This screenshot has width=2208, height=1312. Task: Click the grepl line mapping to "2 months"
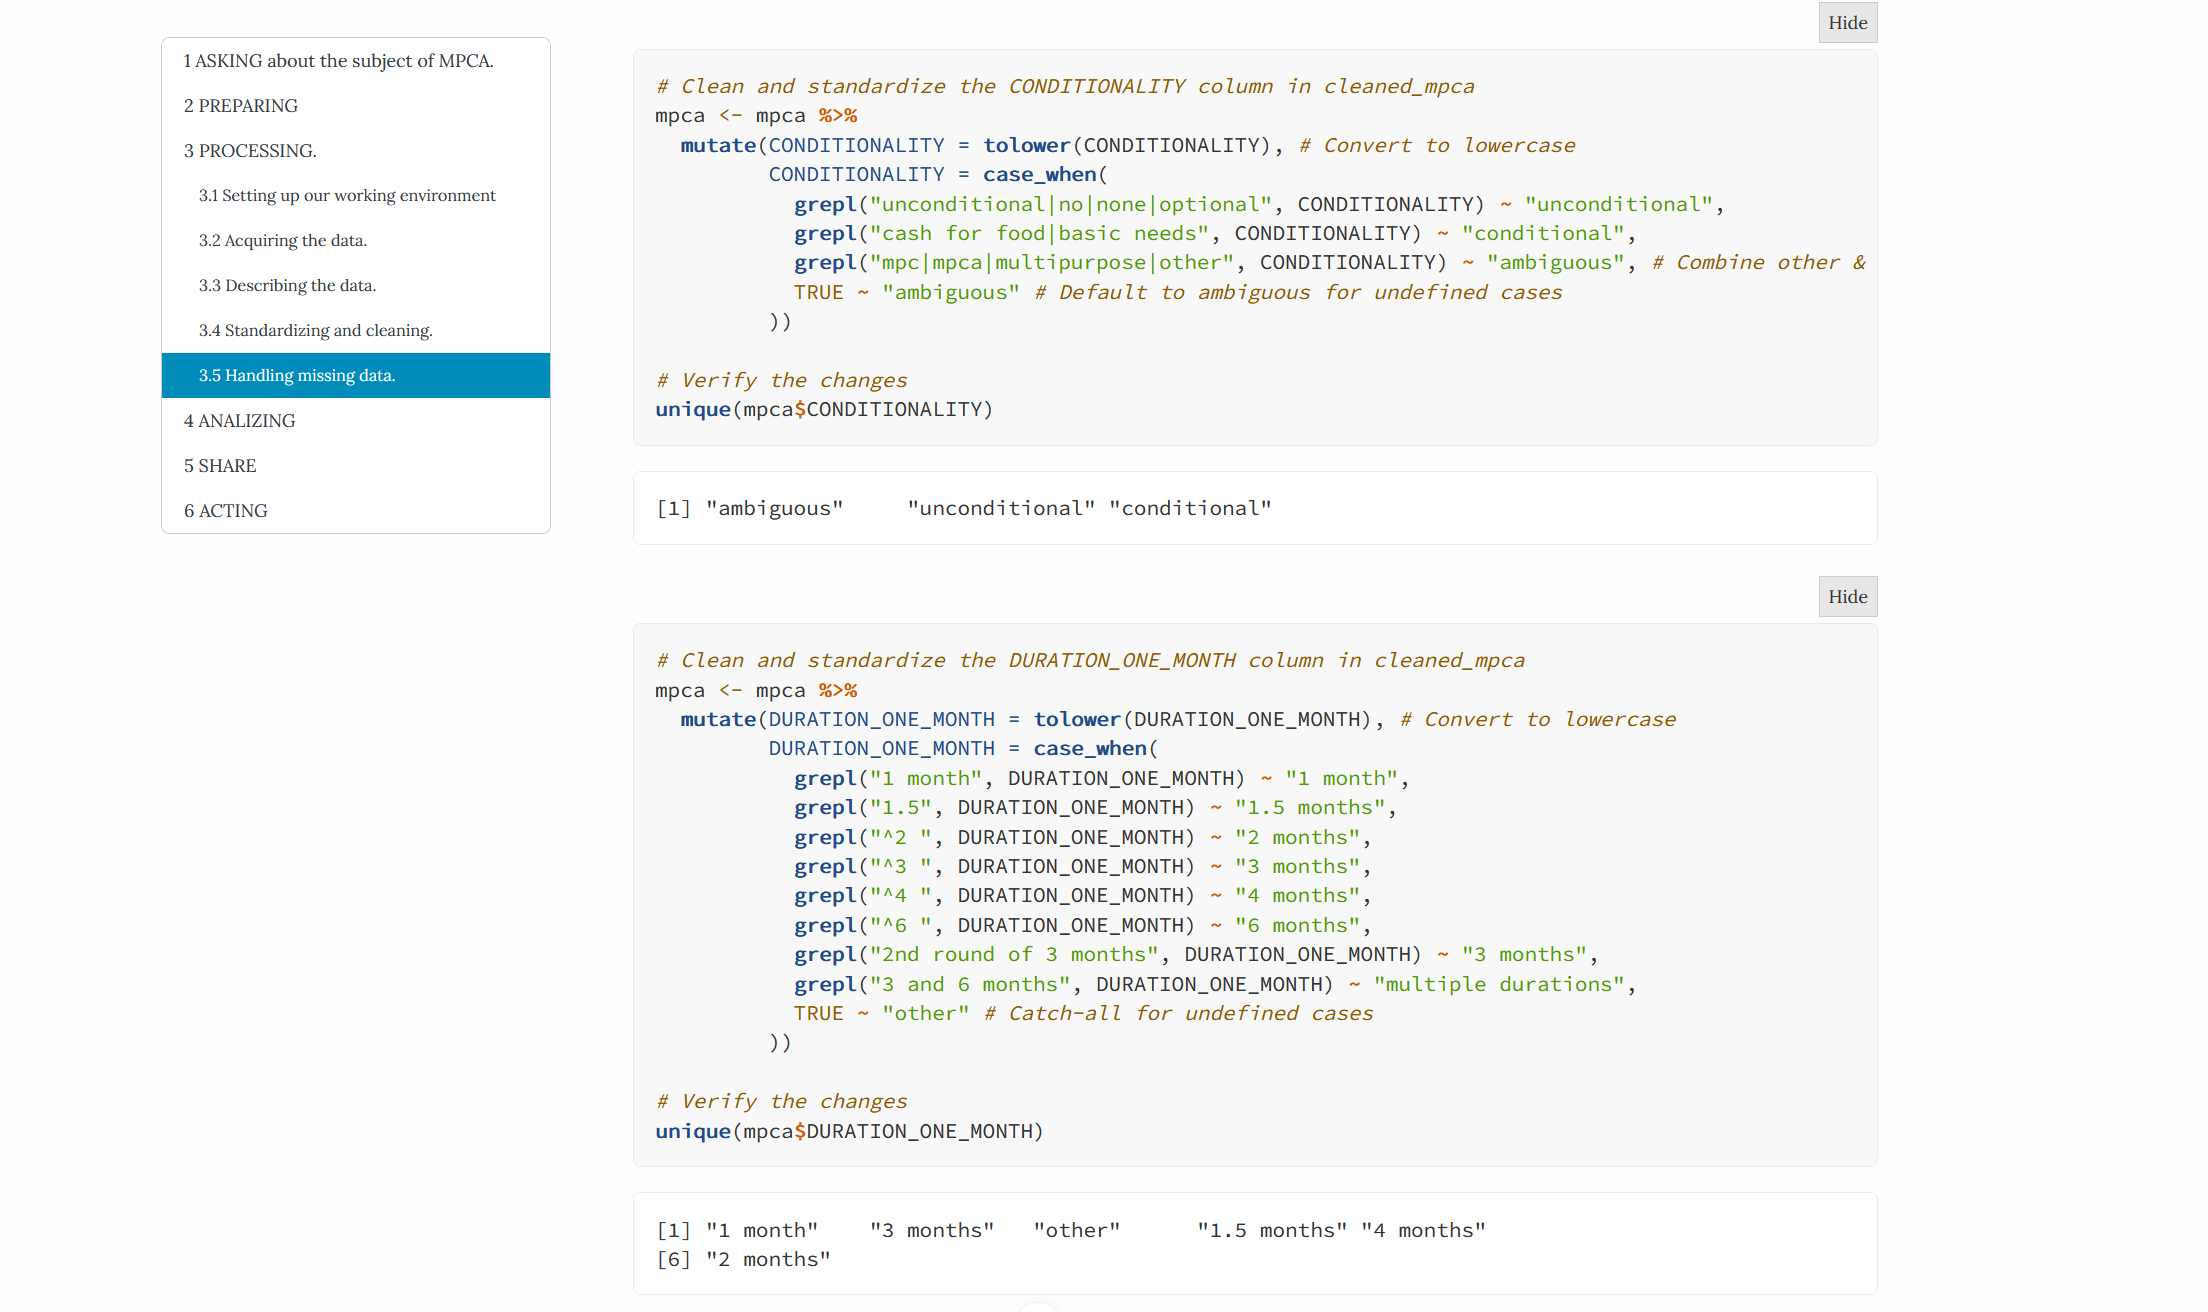pyautogui.click(x=1083, y=838)
